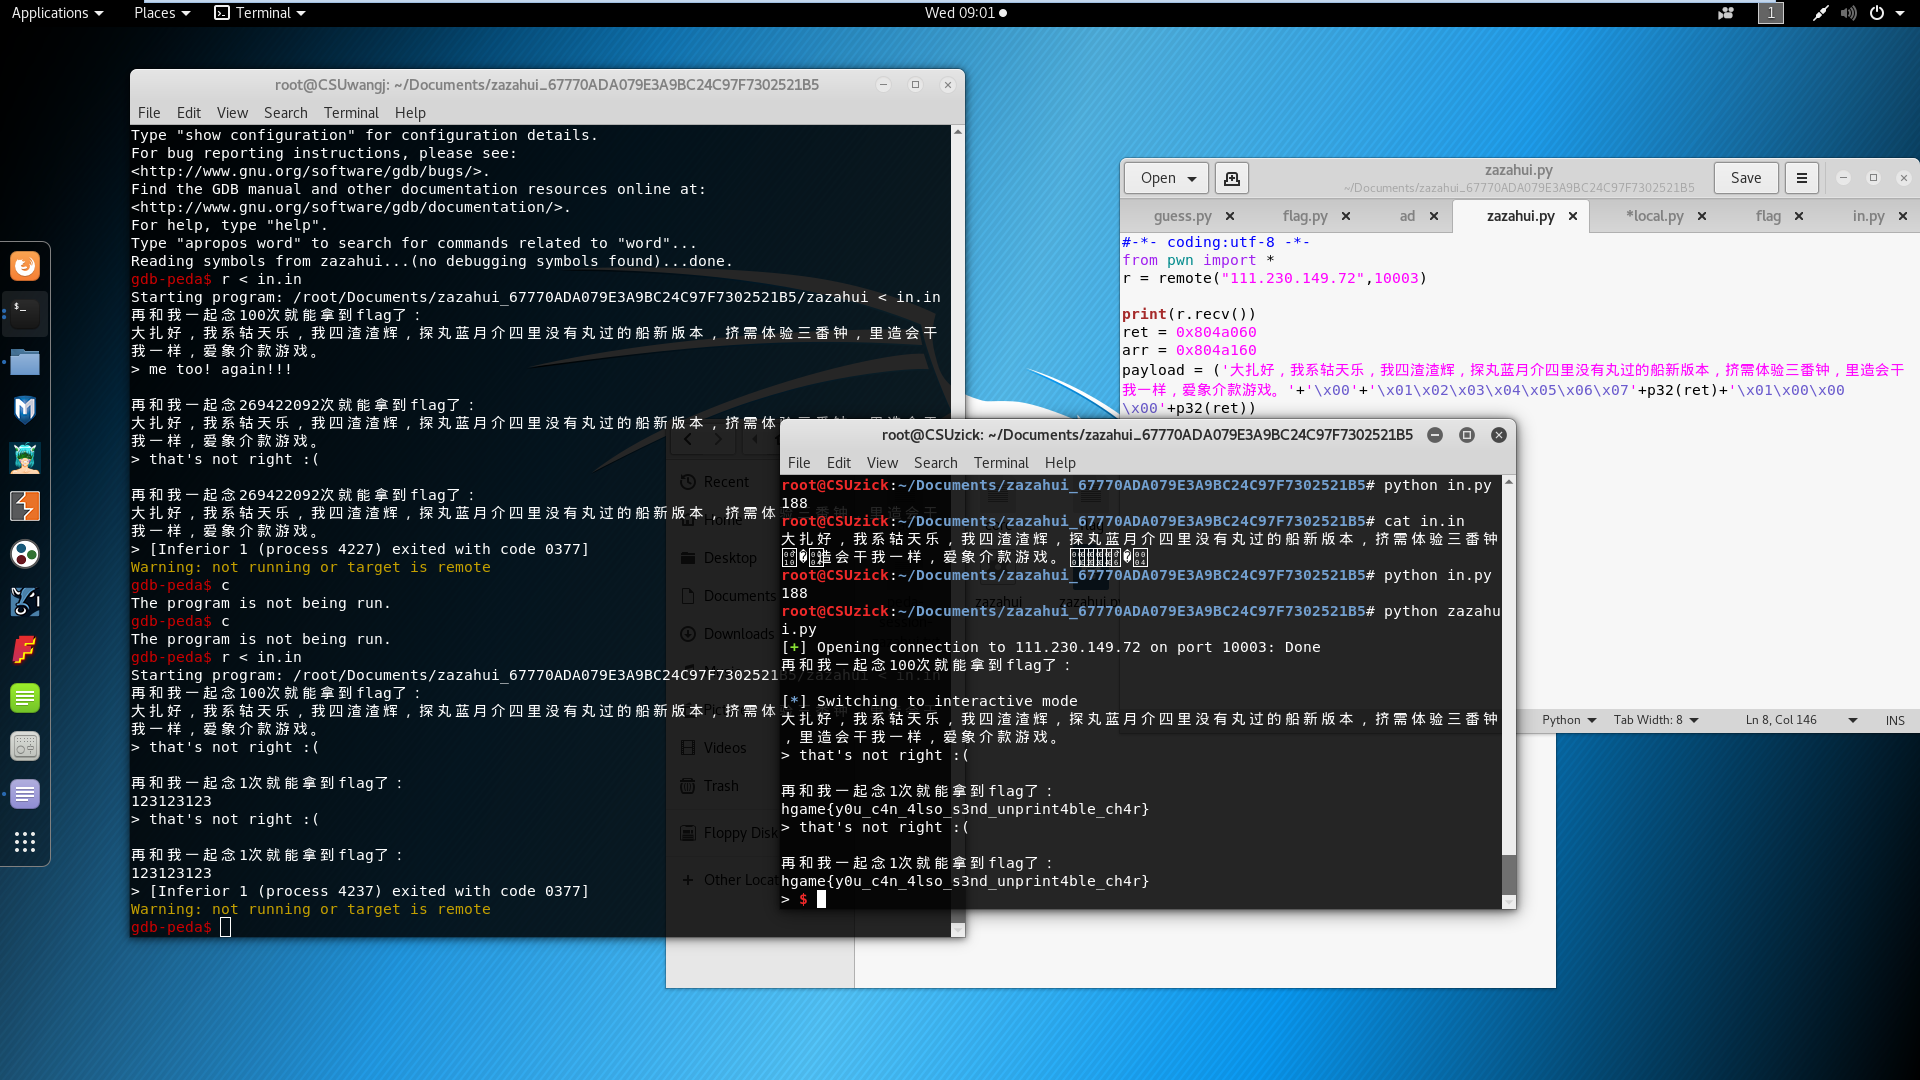Create new document in gedit
Image resolution: width=1920 pixels, height=1080 pixels.
pos(1232,178)
